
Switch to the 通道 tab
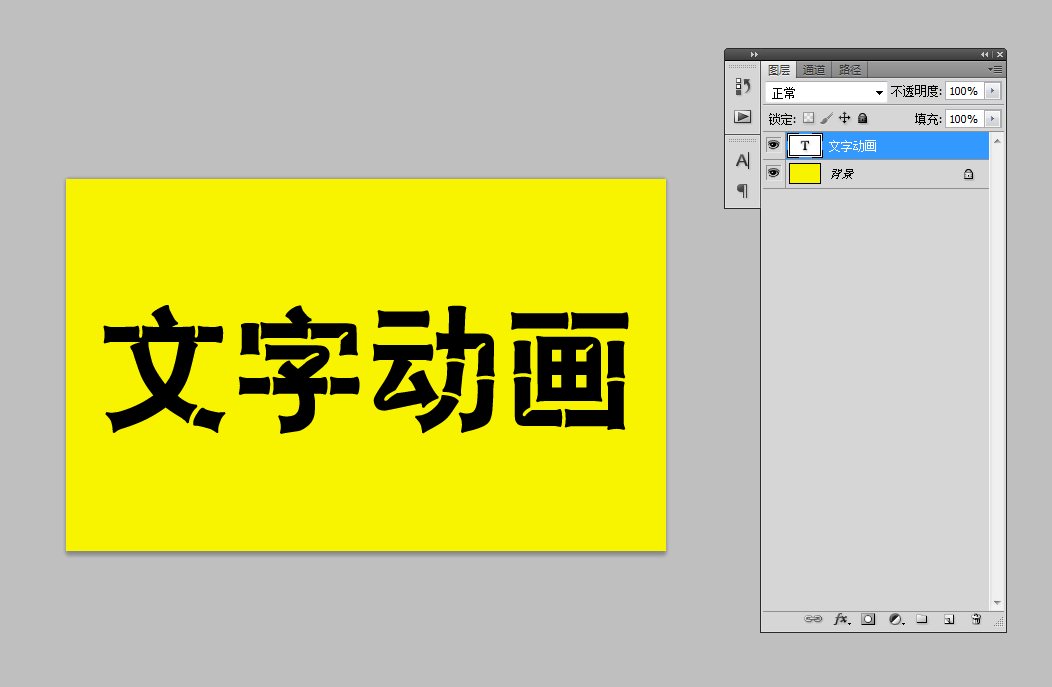coord(814,70)
